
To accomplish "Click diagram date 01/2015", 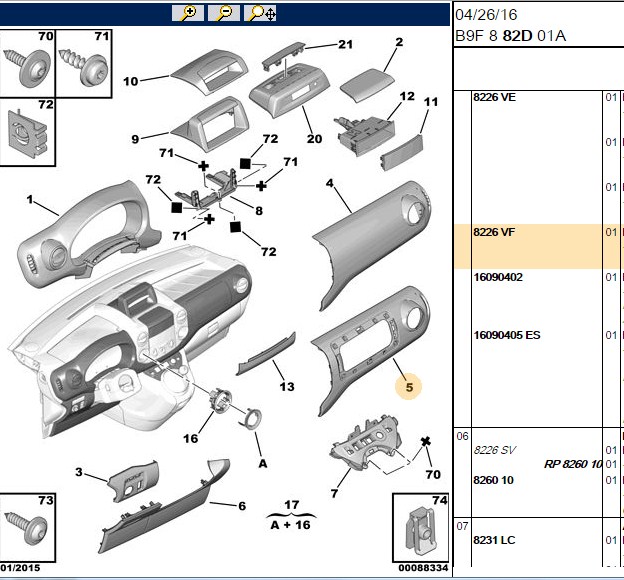I will (21, 568).
